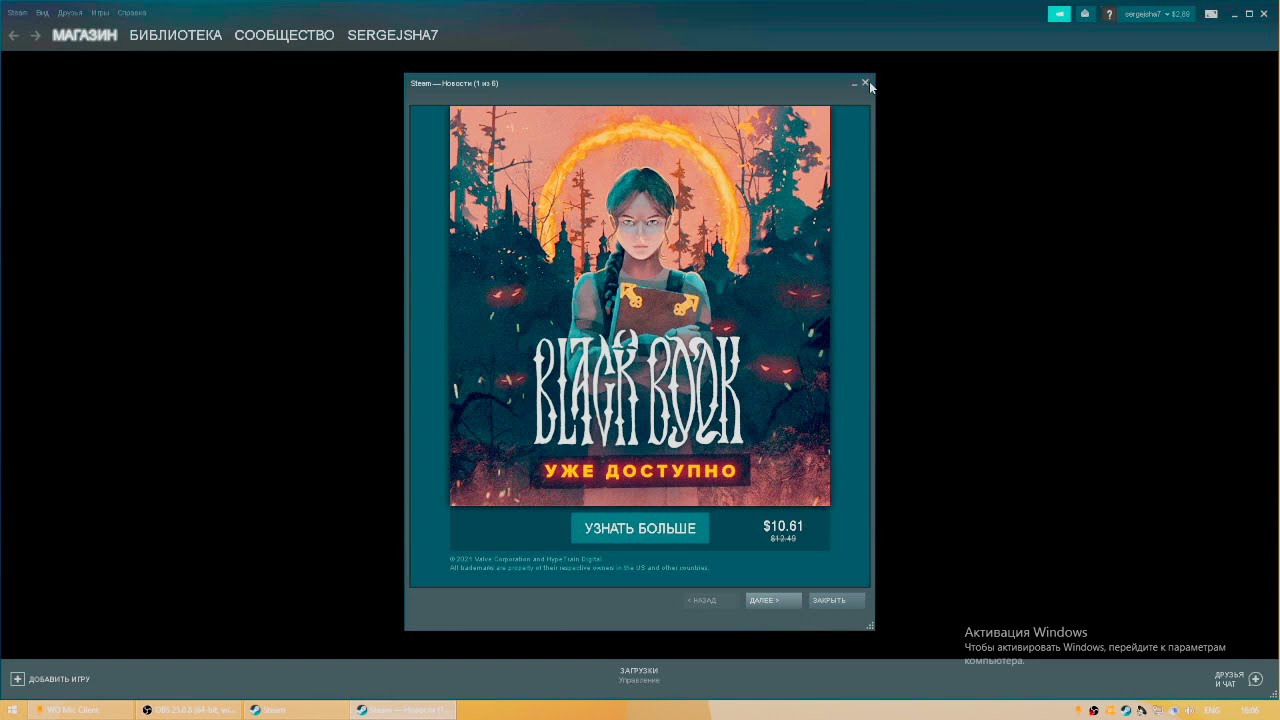Open the Steam menu
The height and width of the screenshot is (720, 1280).
[18, 13]
